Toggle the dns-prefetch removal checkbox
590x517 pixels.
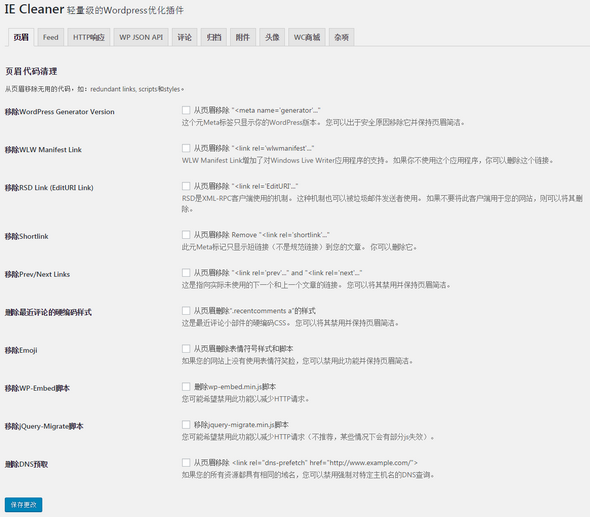coord(186,463)
